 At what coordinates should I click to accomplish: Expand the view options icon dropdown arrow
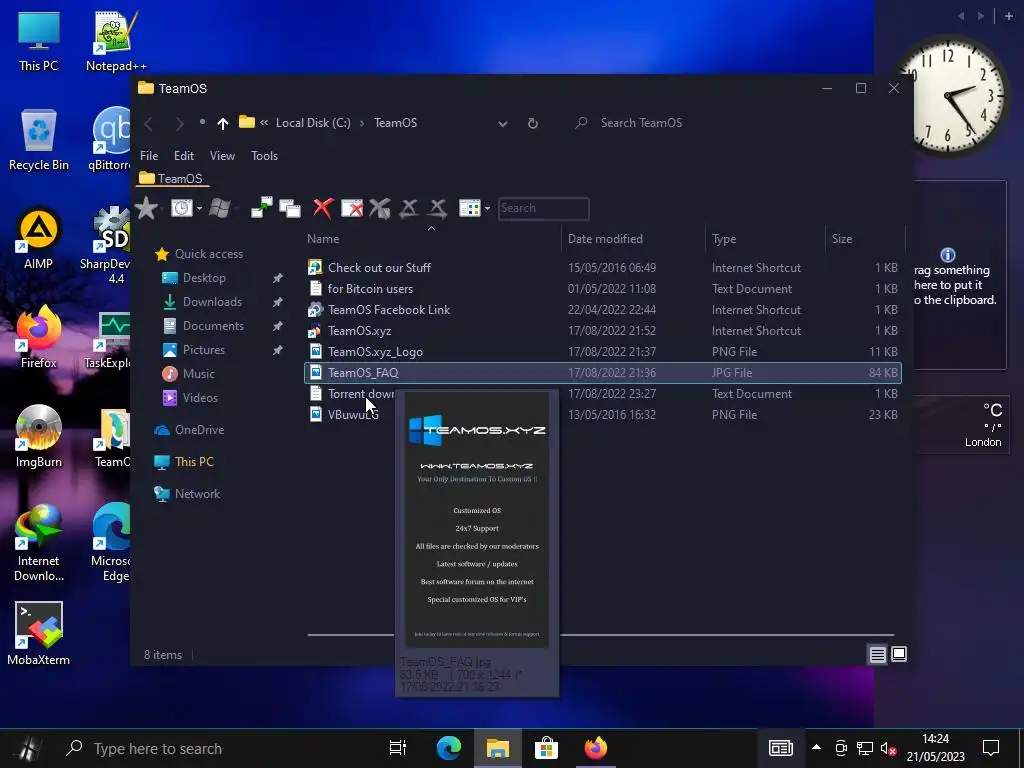click(x=487, y=209)
